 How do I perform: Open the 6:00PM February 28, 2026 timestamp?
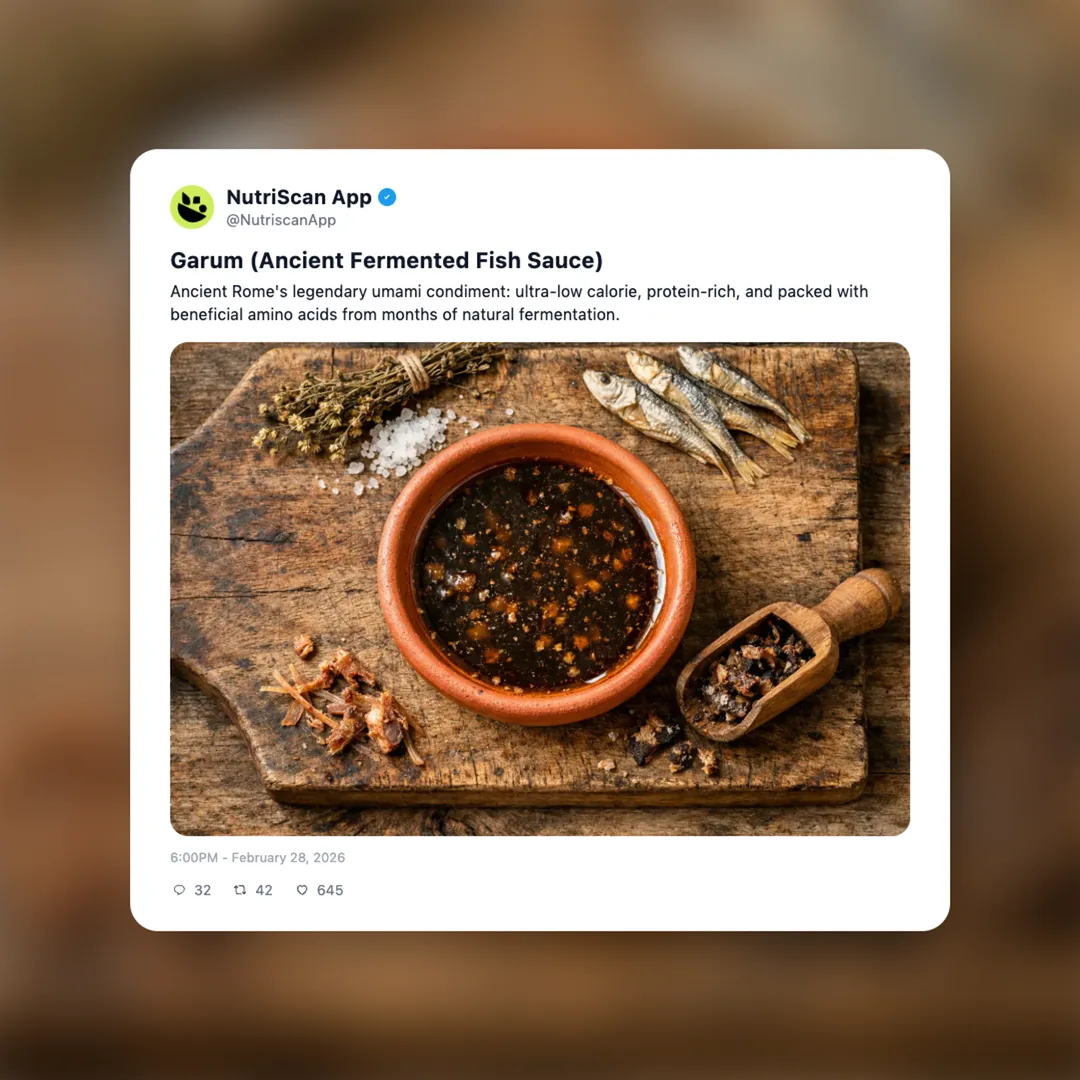point(258,858)
